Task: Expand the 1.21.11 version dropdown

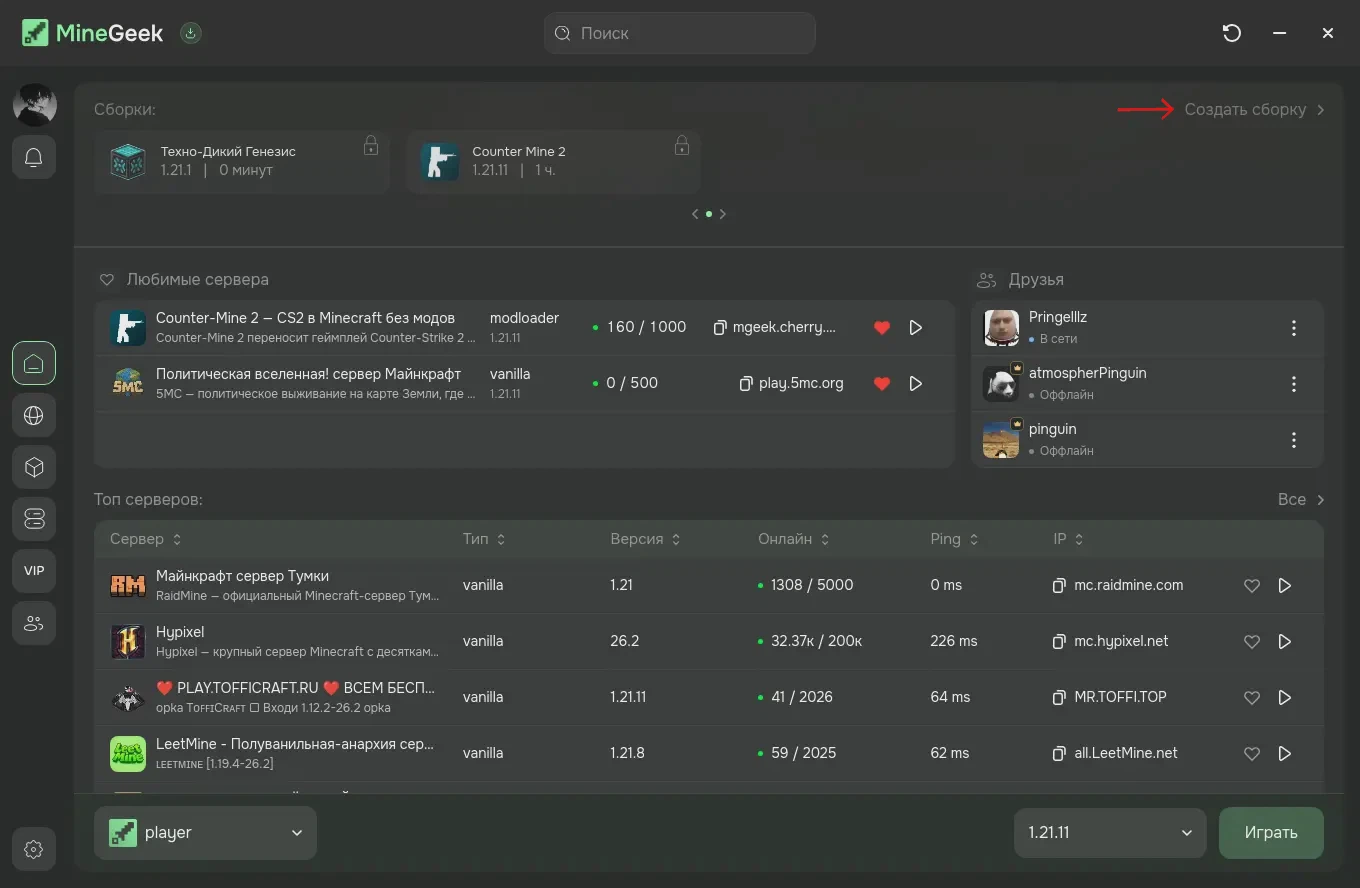Action: point(1110,833)
